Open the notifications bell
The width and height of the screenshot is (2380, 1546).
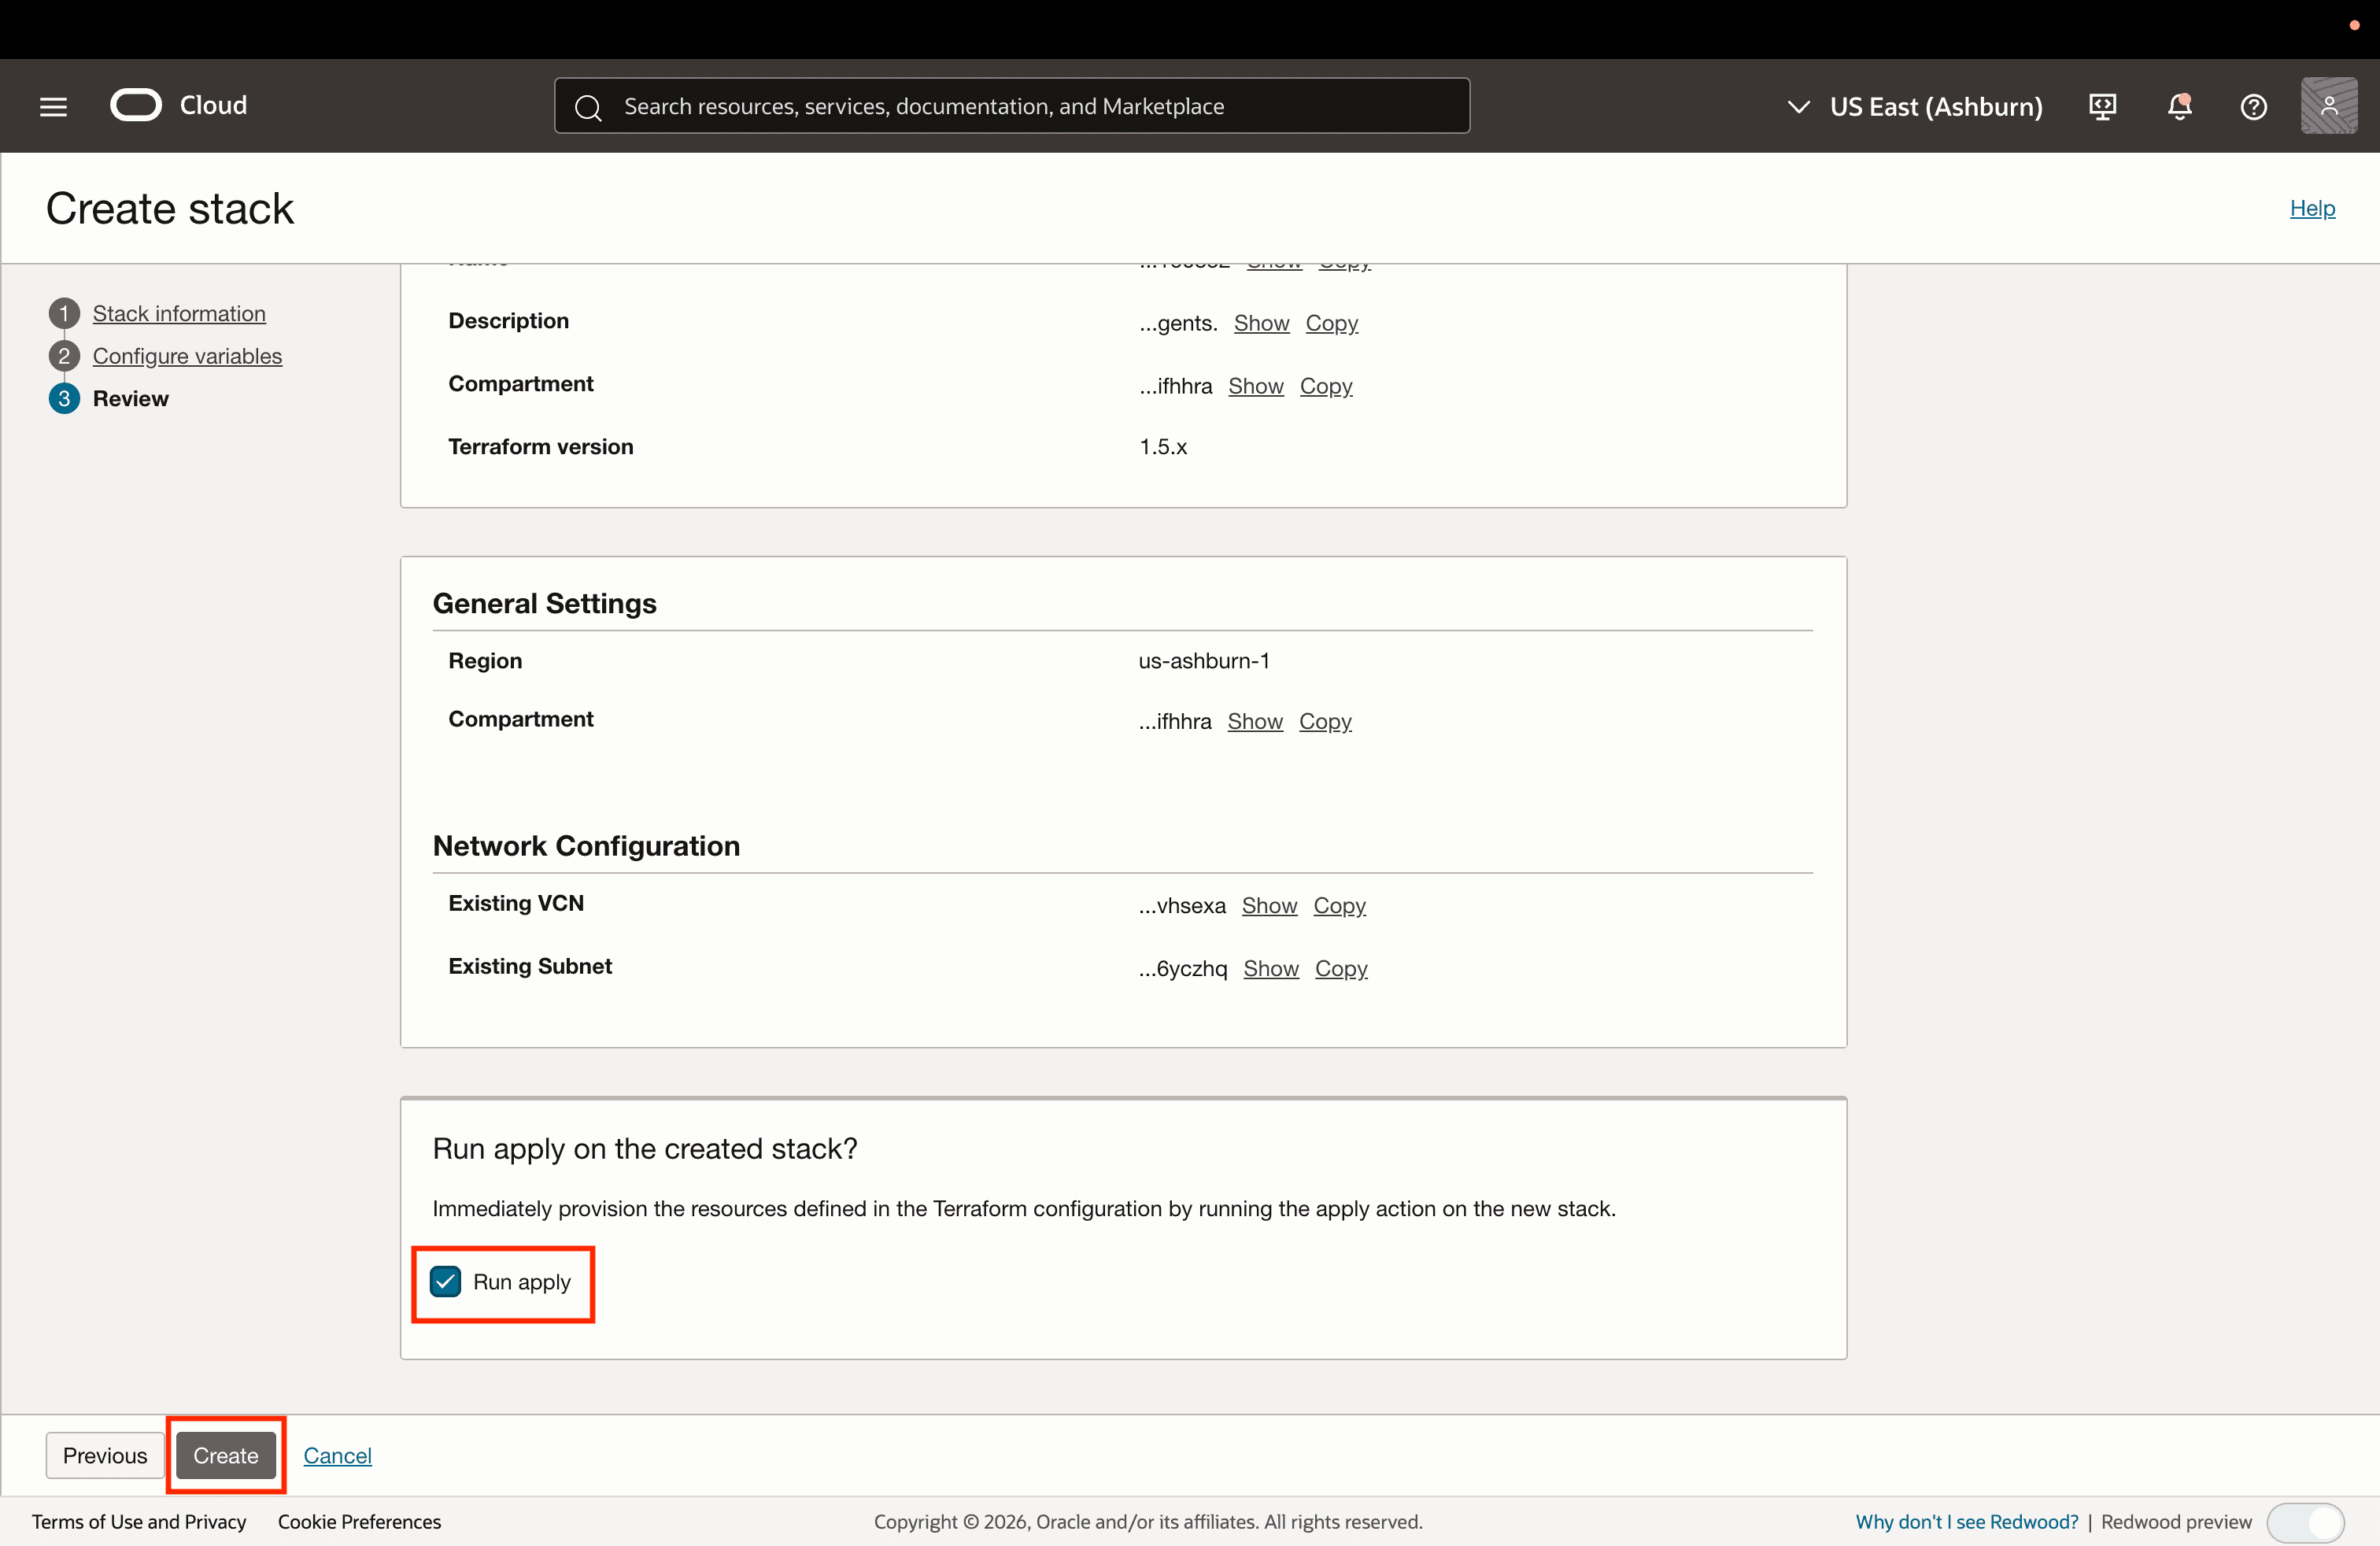pos(2179,106)
